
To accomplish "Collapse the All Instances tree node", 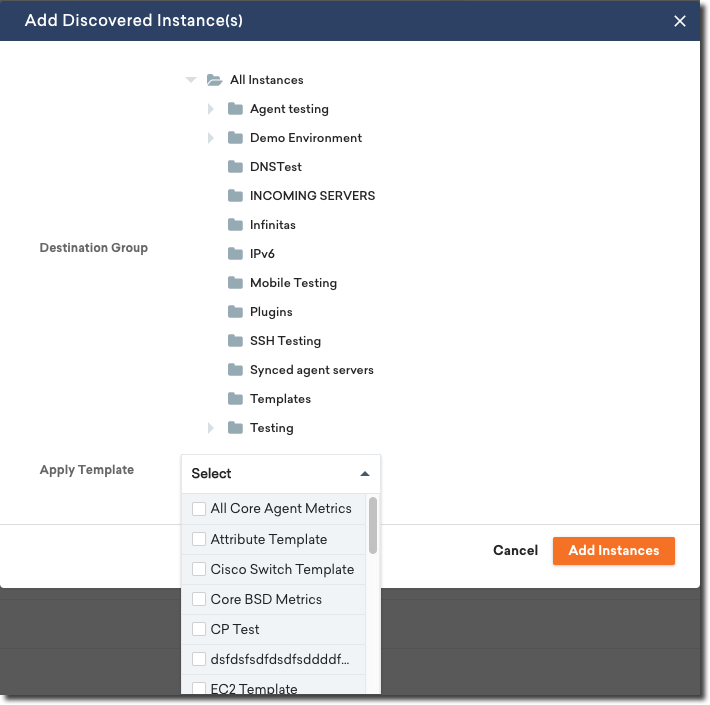I will coord(191,80).
